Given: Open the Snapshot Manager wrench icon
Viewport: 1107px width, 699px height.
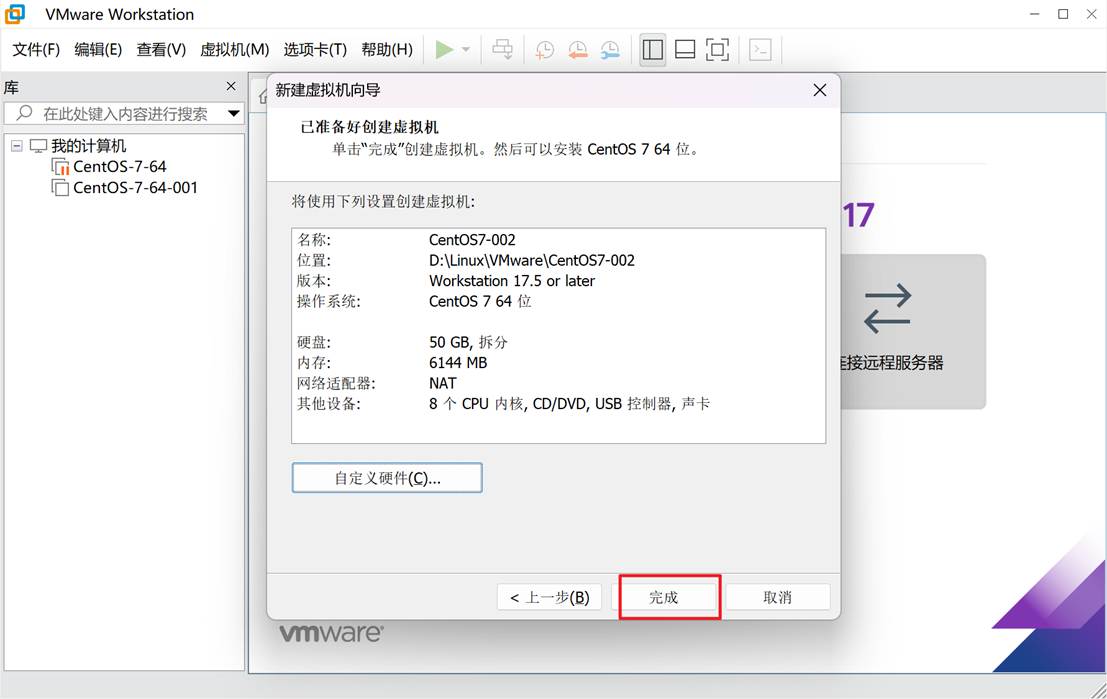Looking at the screenshot, I should pyautogui.click(x=610, y=49).
